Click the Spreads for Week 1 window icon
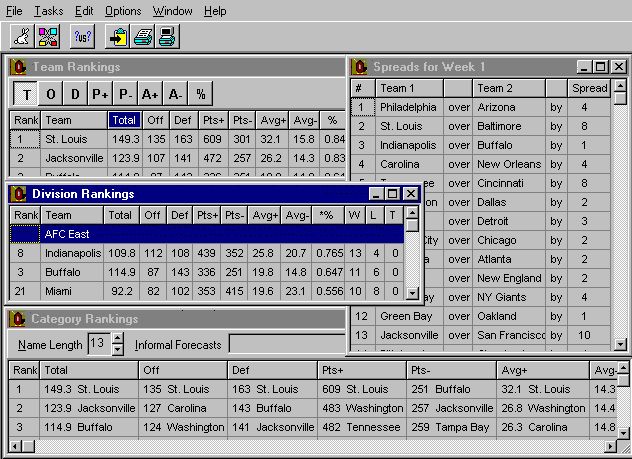The width and height of the screenshot is (632, 459). point(360,67)
